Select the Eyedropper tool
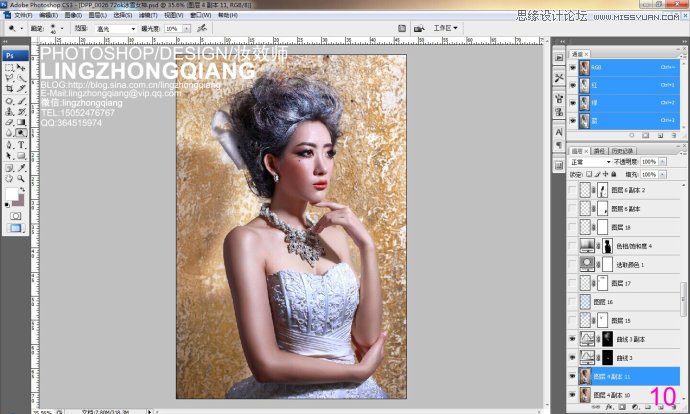The image size is (690, 414). [21, 168]
